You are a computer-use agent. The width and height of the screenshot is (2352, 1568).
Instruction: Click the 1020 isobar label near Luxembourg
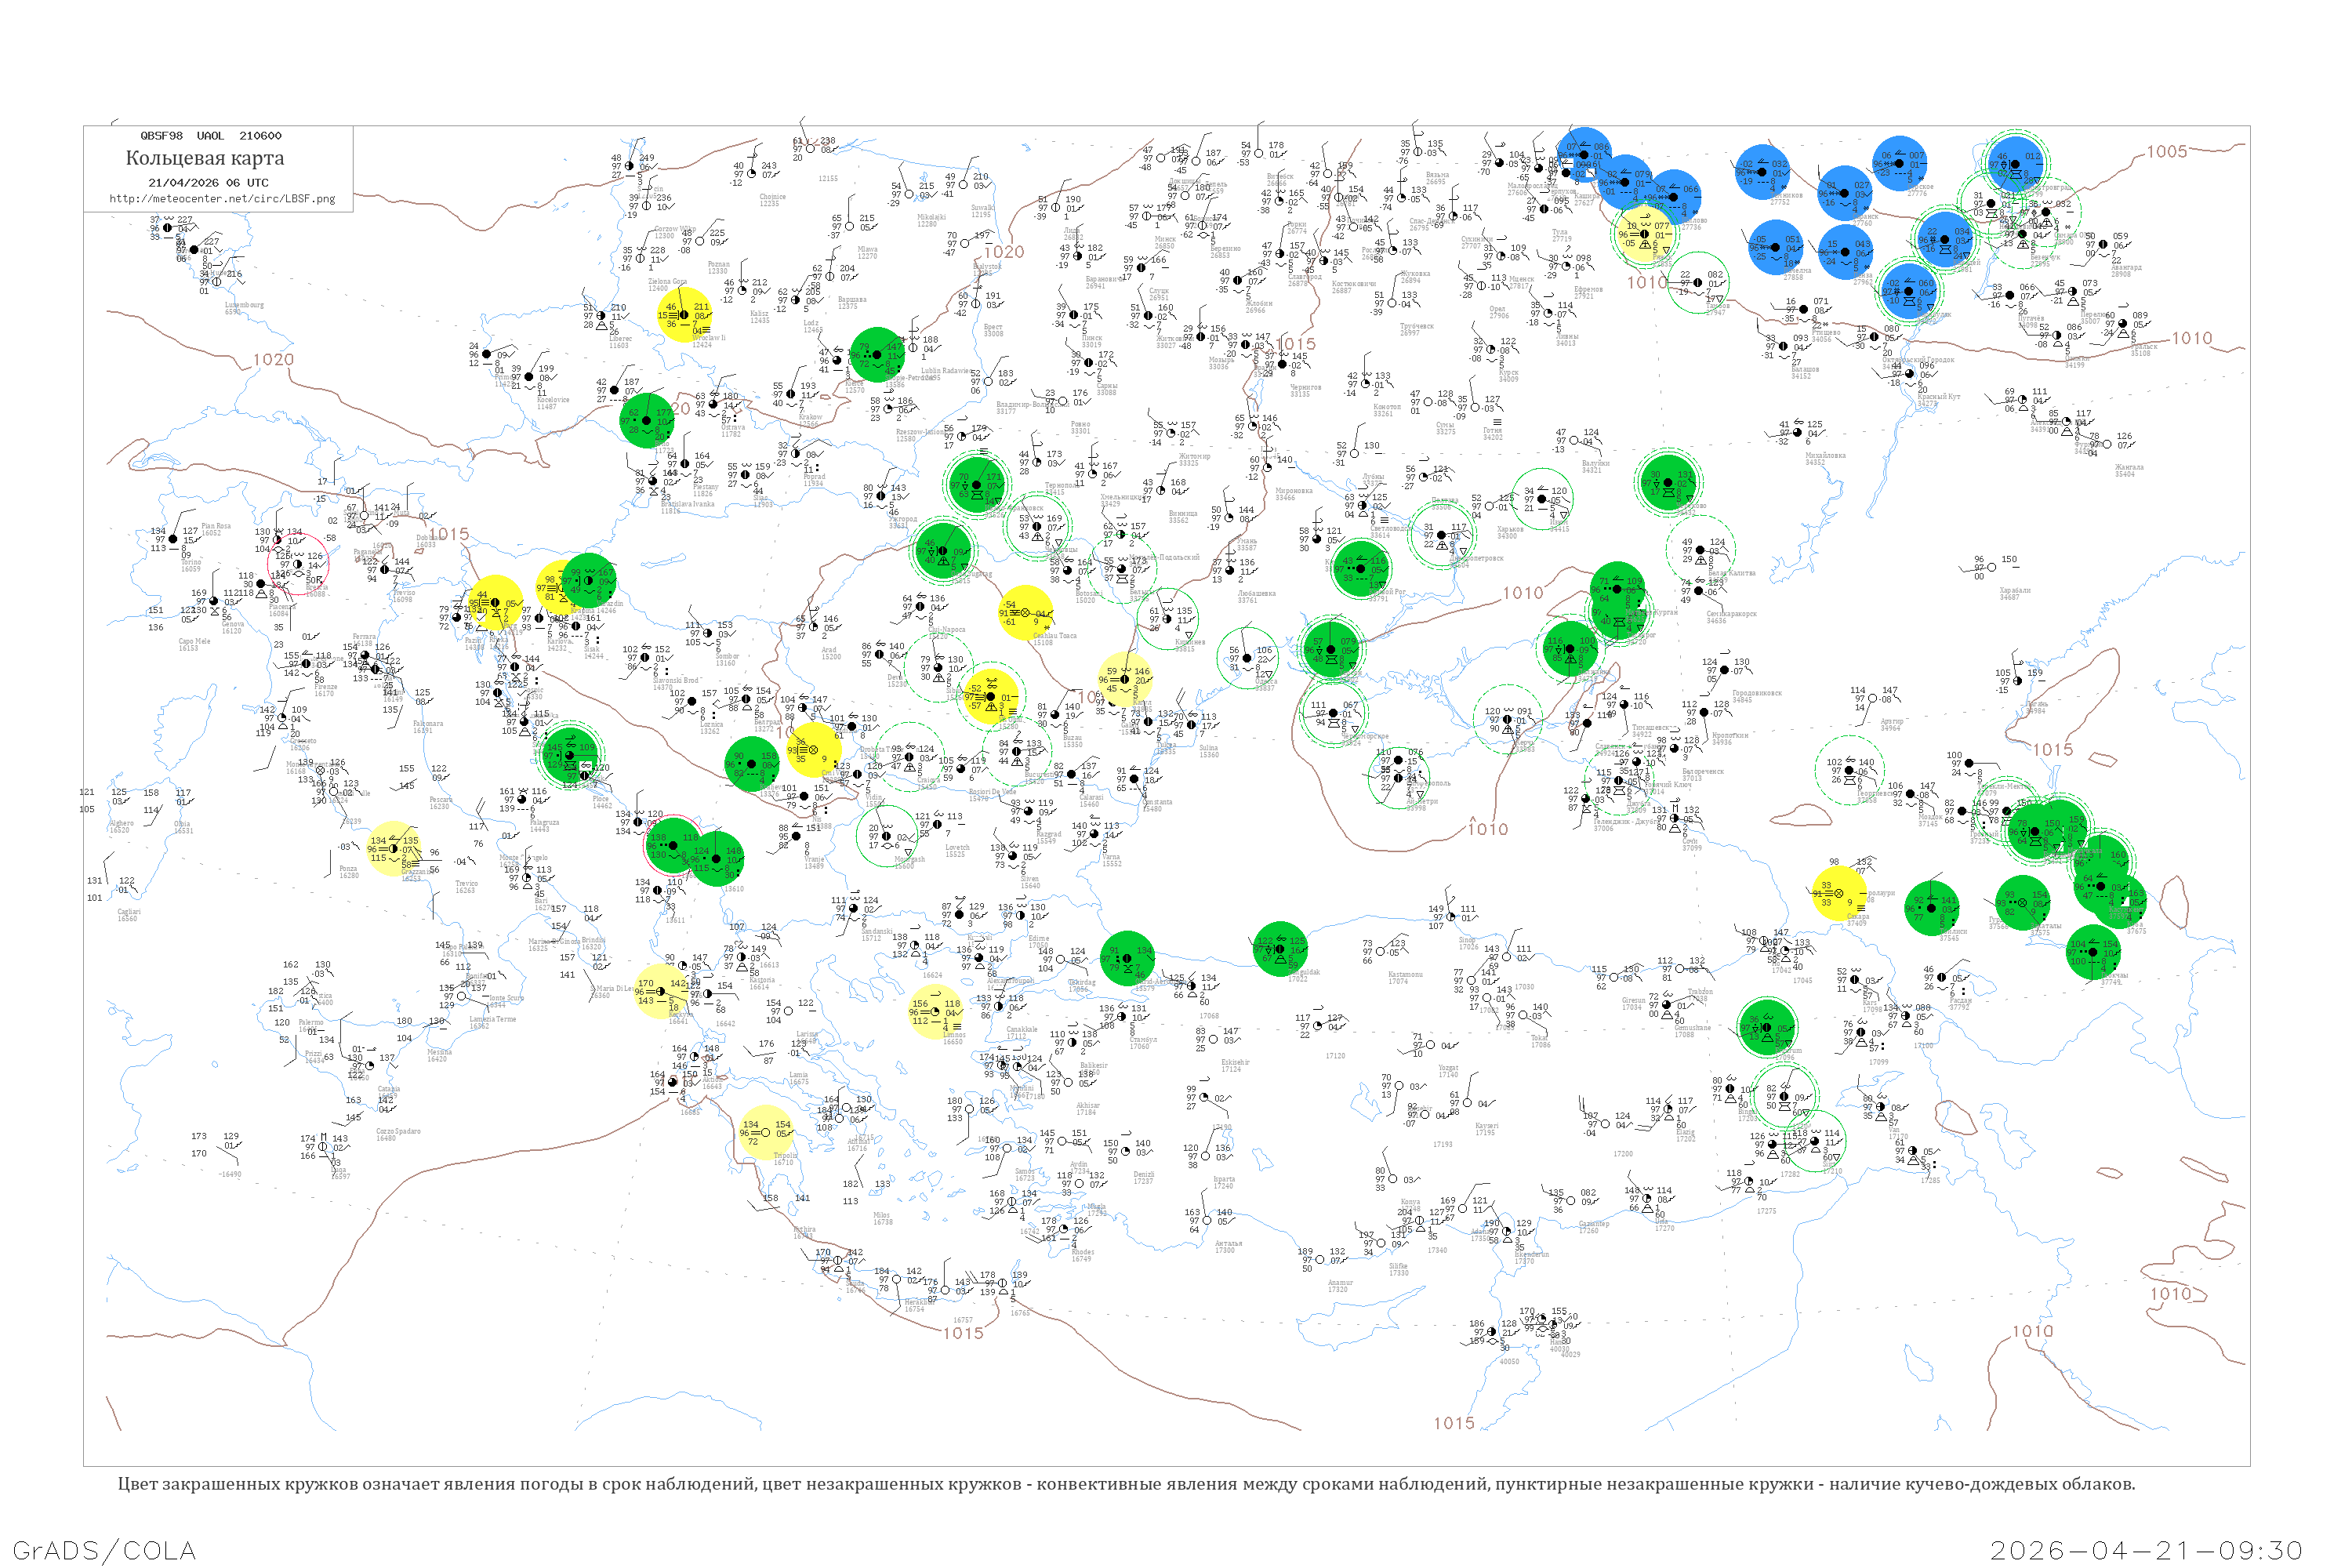coord(273,360)
